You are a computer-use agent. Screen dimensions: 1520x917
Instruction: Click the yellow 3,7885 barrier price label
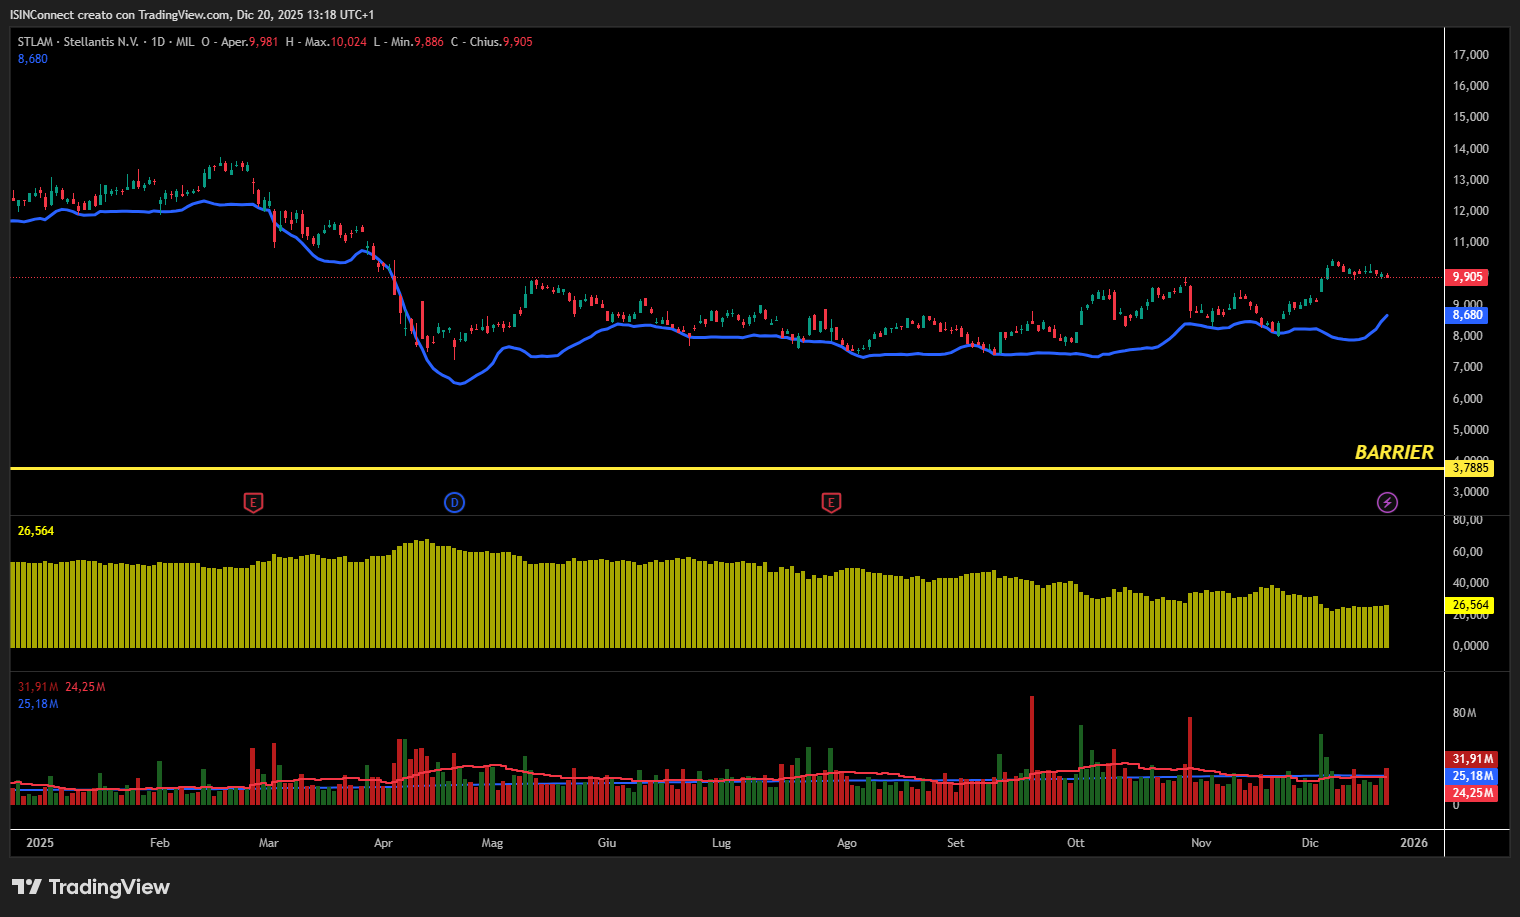1469,468
